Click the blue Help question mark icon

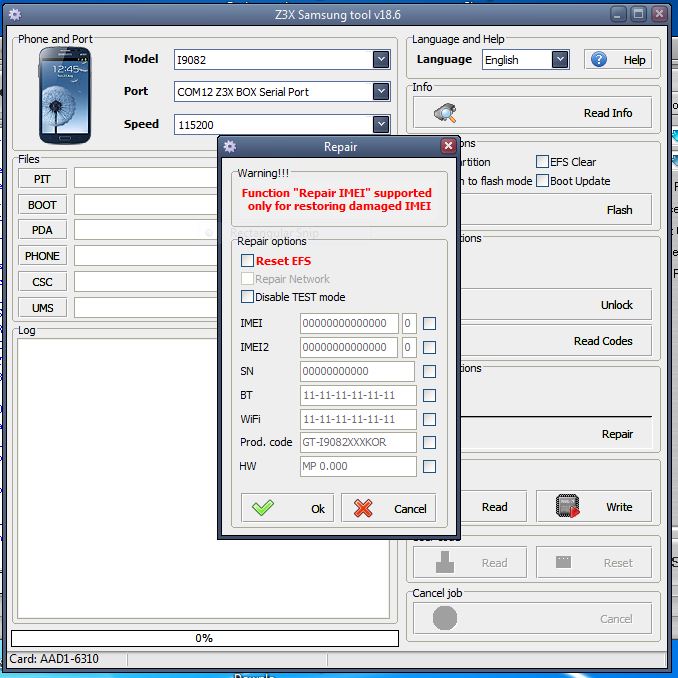(599, 59)
